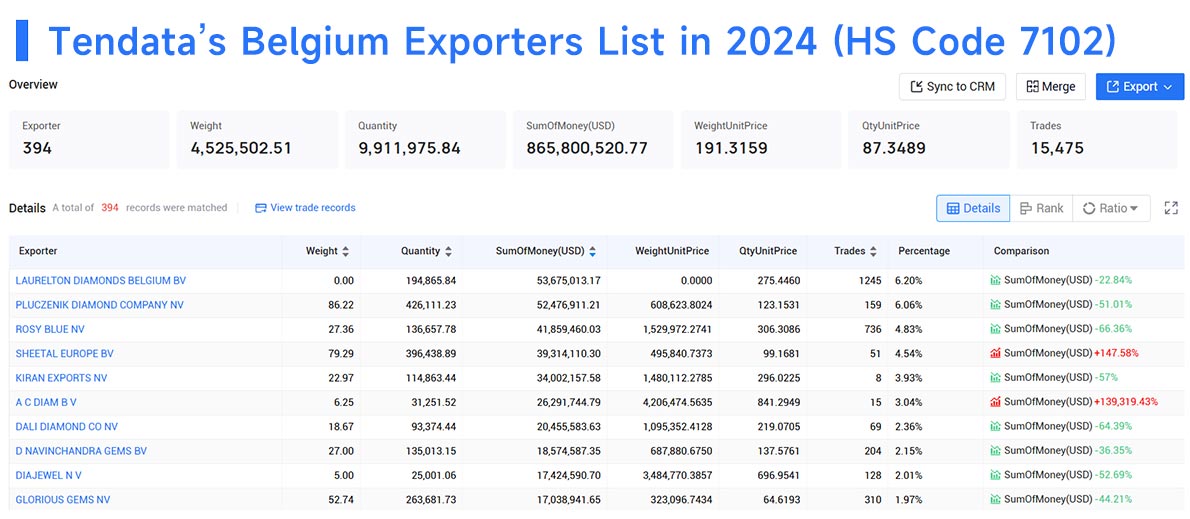
Task: Switch to the Rank view tab
Action: pyautogui.click(x=1040, y=208)
